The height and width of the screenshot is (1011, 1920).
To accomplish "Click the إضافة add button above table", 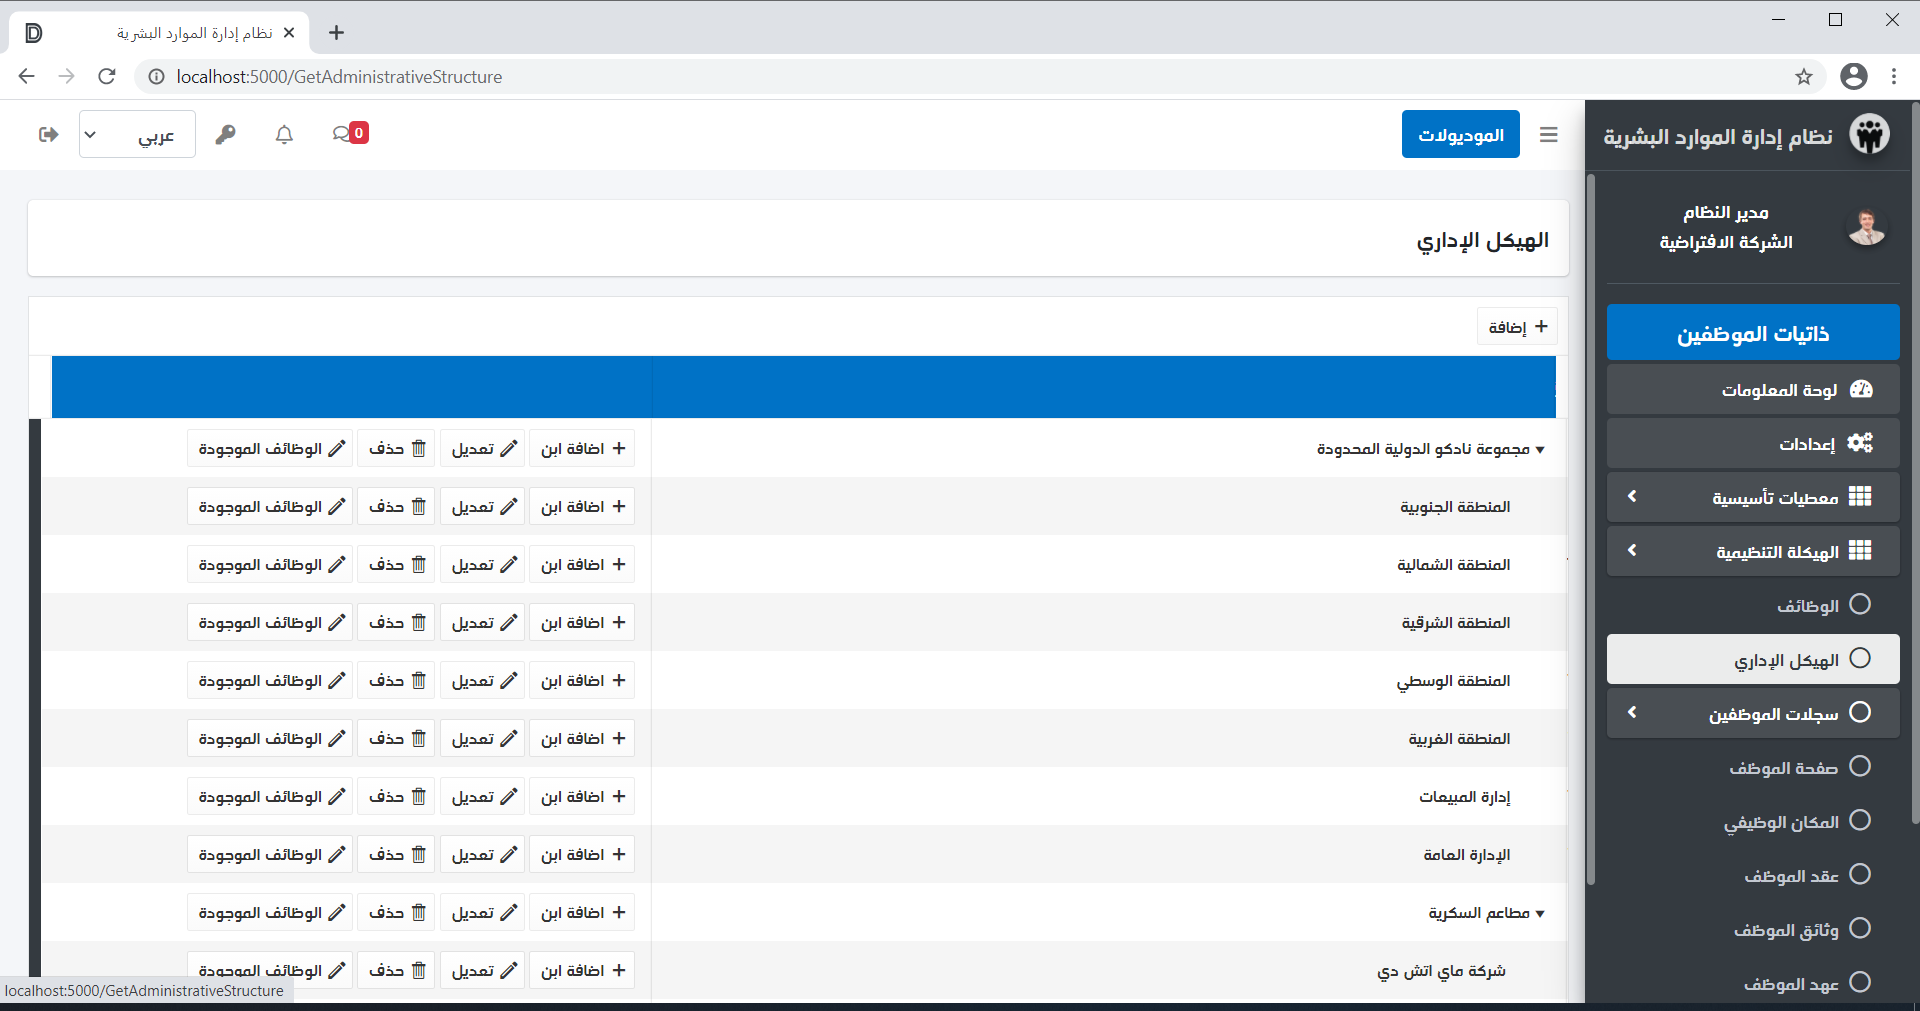I will click(x=1517, y=327).
